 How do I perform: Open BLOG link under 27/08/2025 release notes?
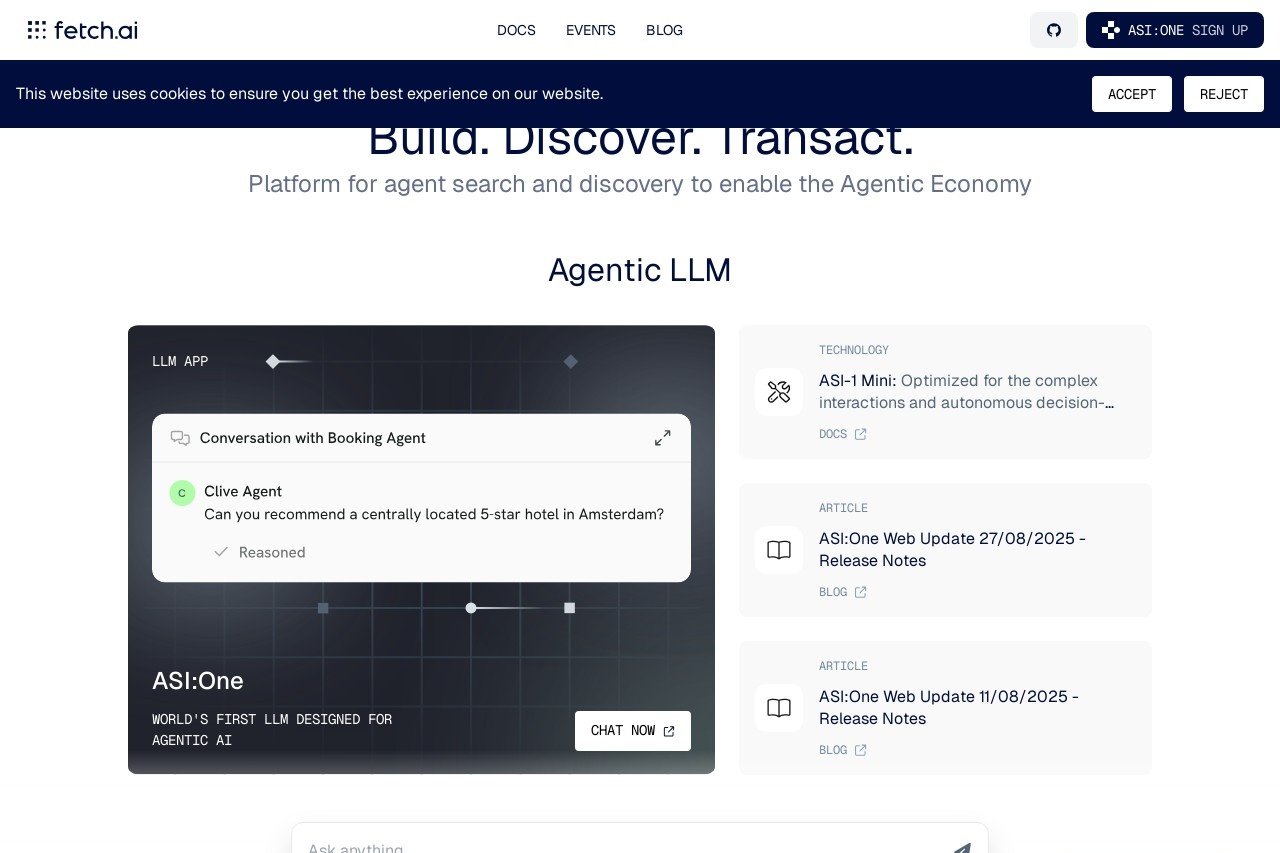click(843, 592)
